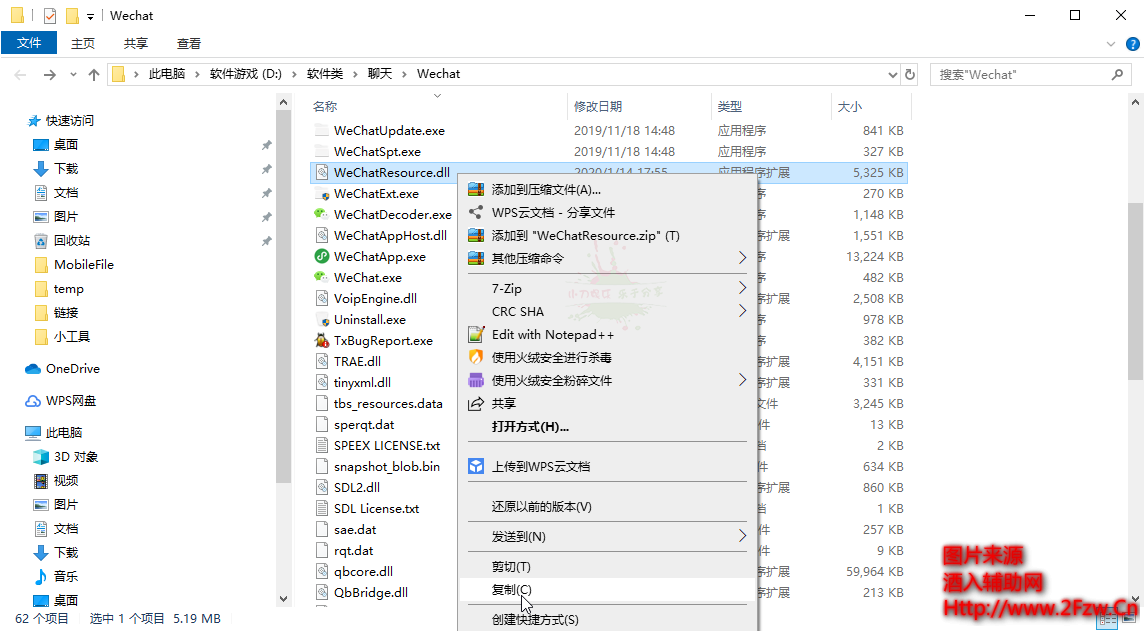
Task: Click the New Folder quick access icon
Action: pyautogui.click(x=72, y=15)
